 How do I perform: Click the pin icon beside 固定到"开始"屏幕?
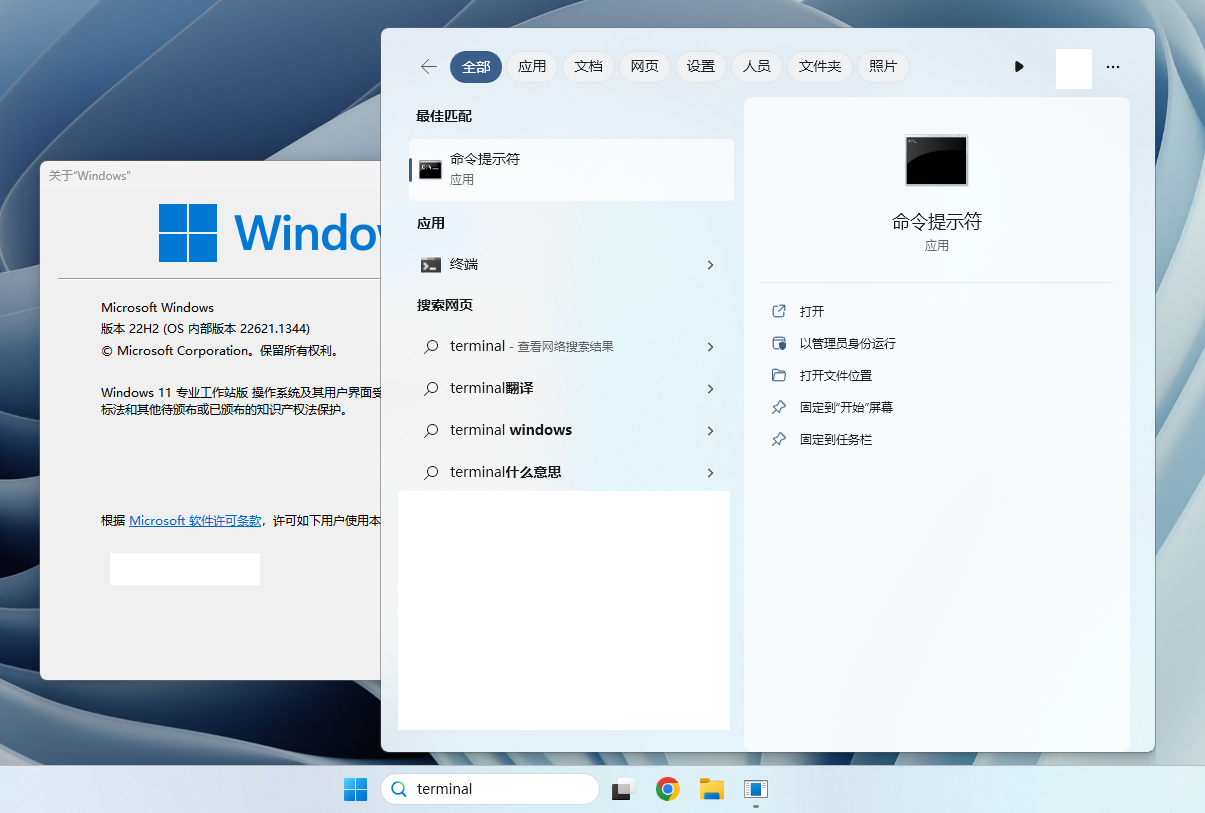coord(779,408)
